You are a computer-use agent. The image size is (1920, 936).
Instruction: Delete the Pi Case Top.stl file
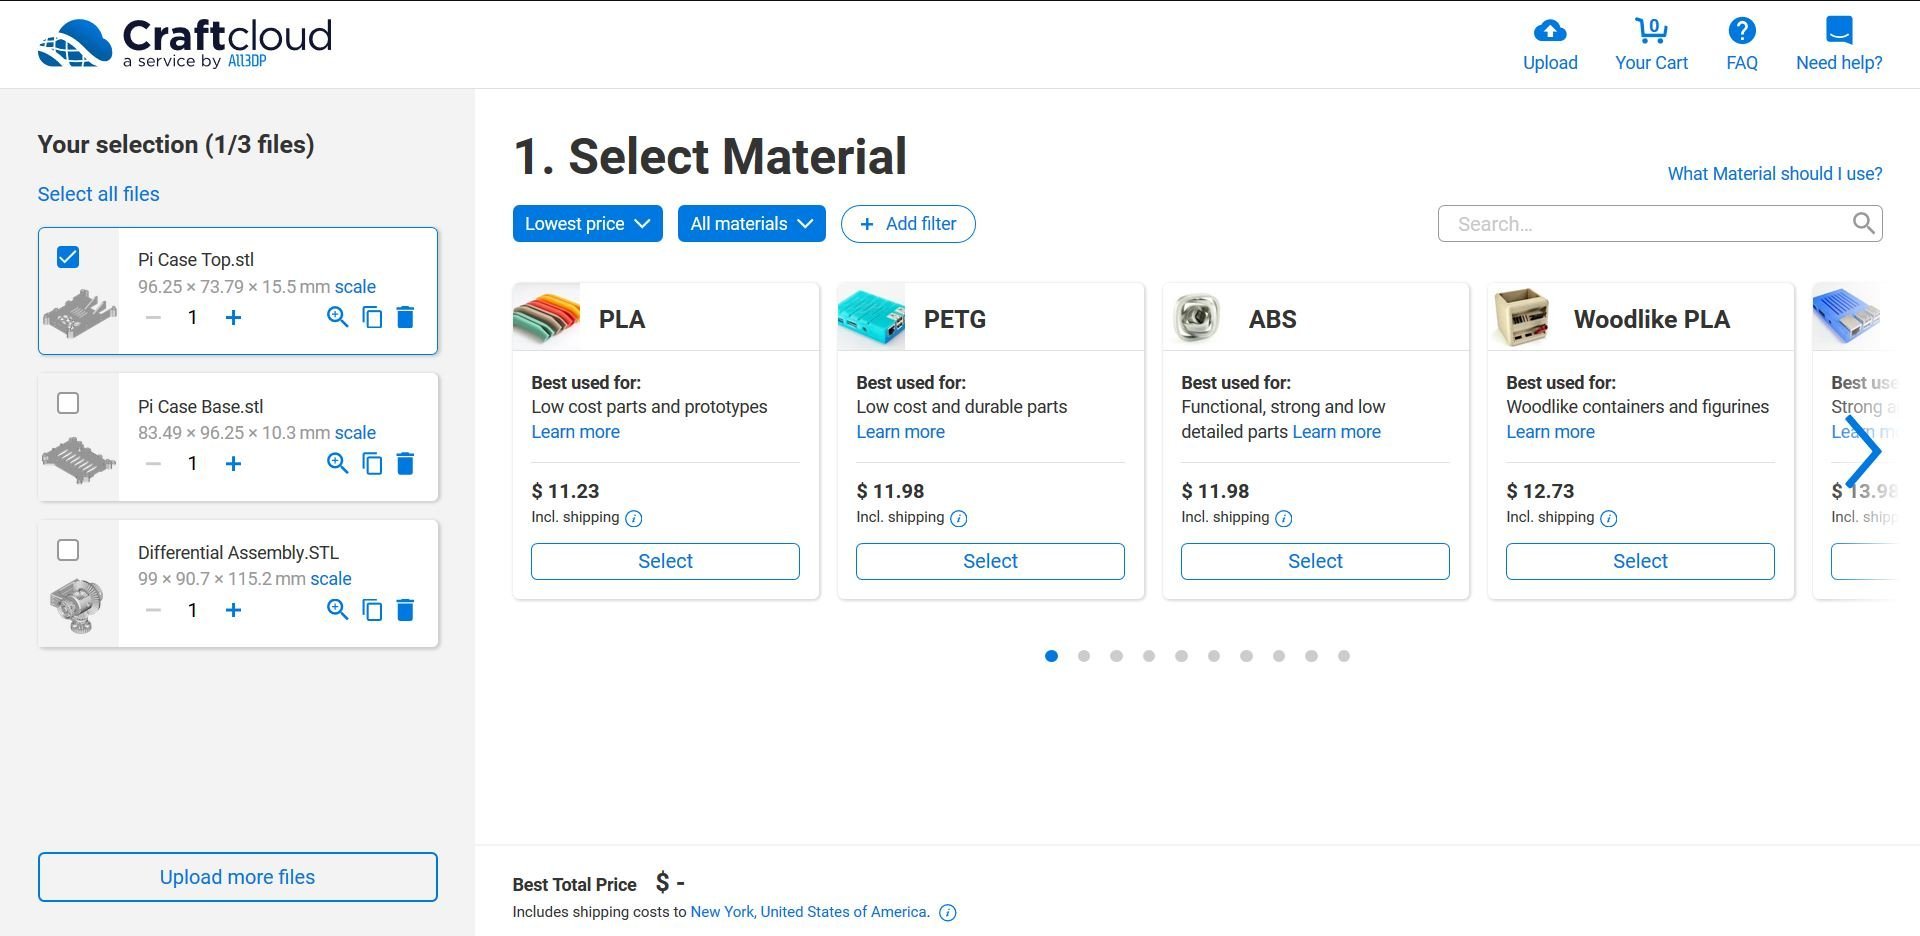coord(405,317)
